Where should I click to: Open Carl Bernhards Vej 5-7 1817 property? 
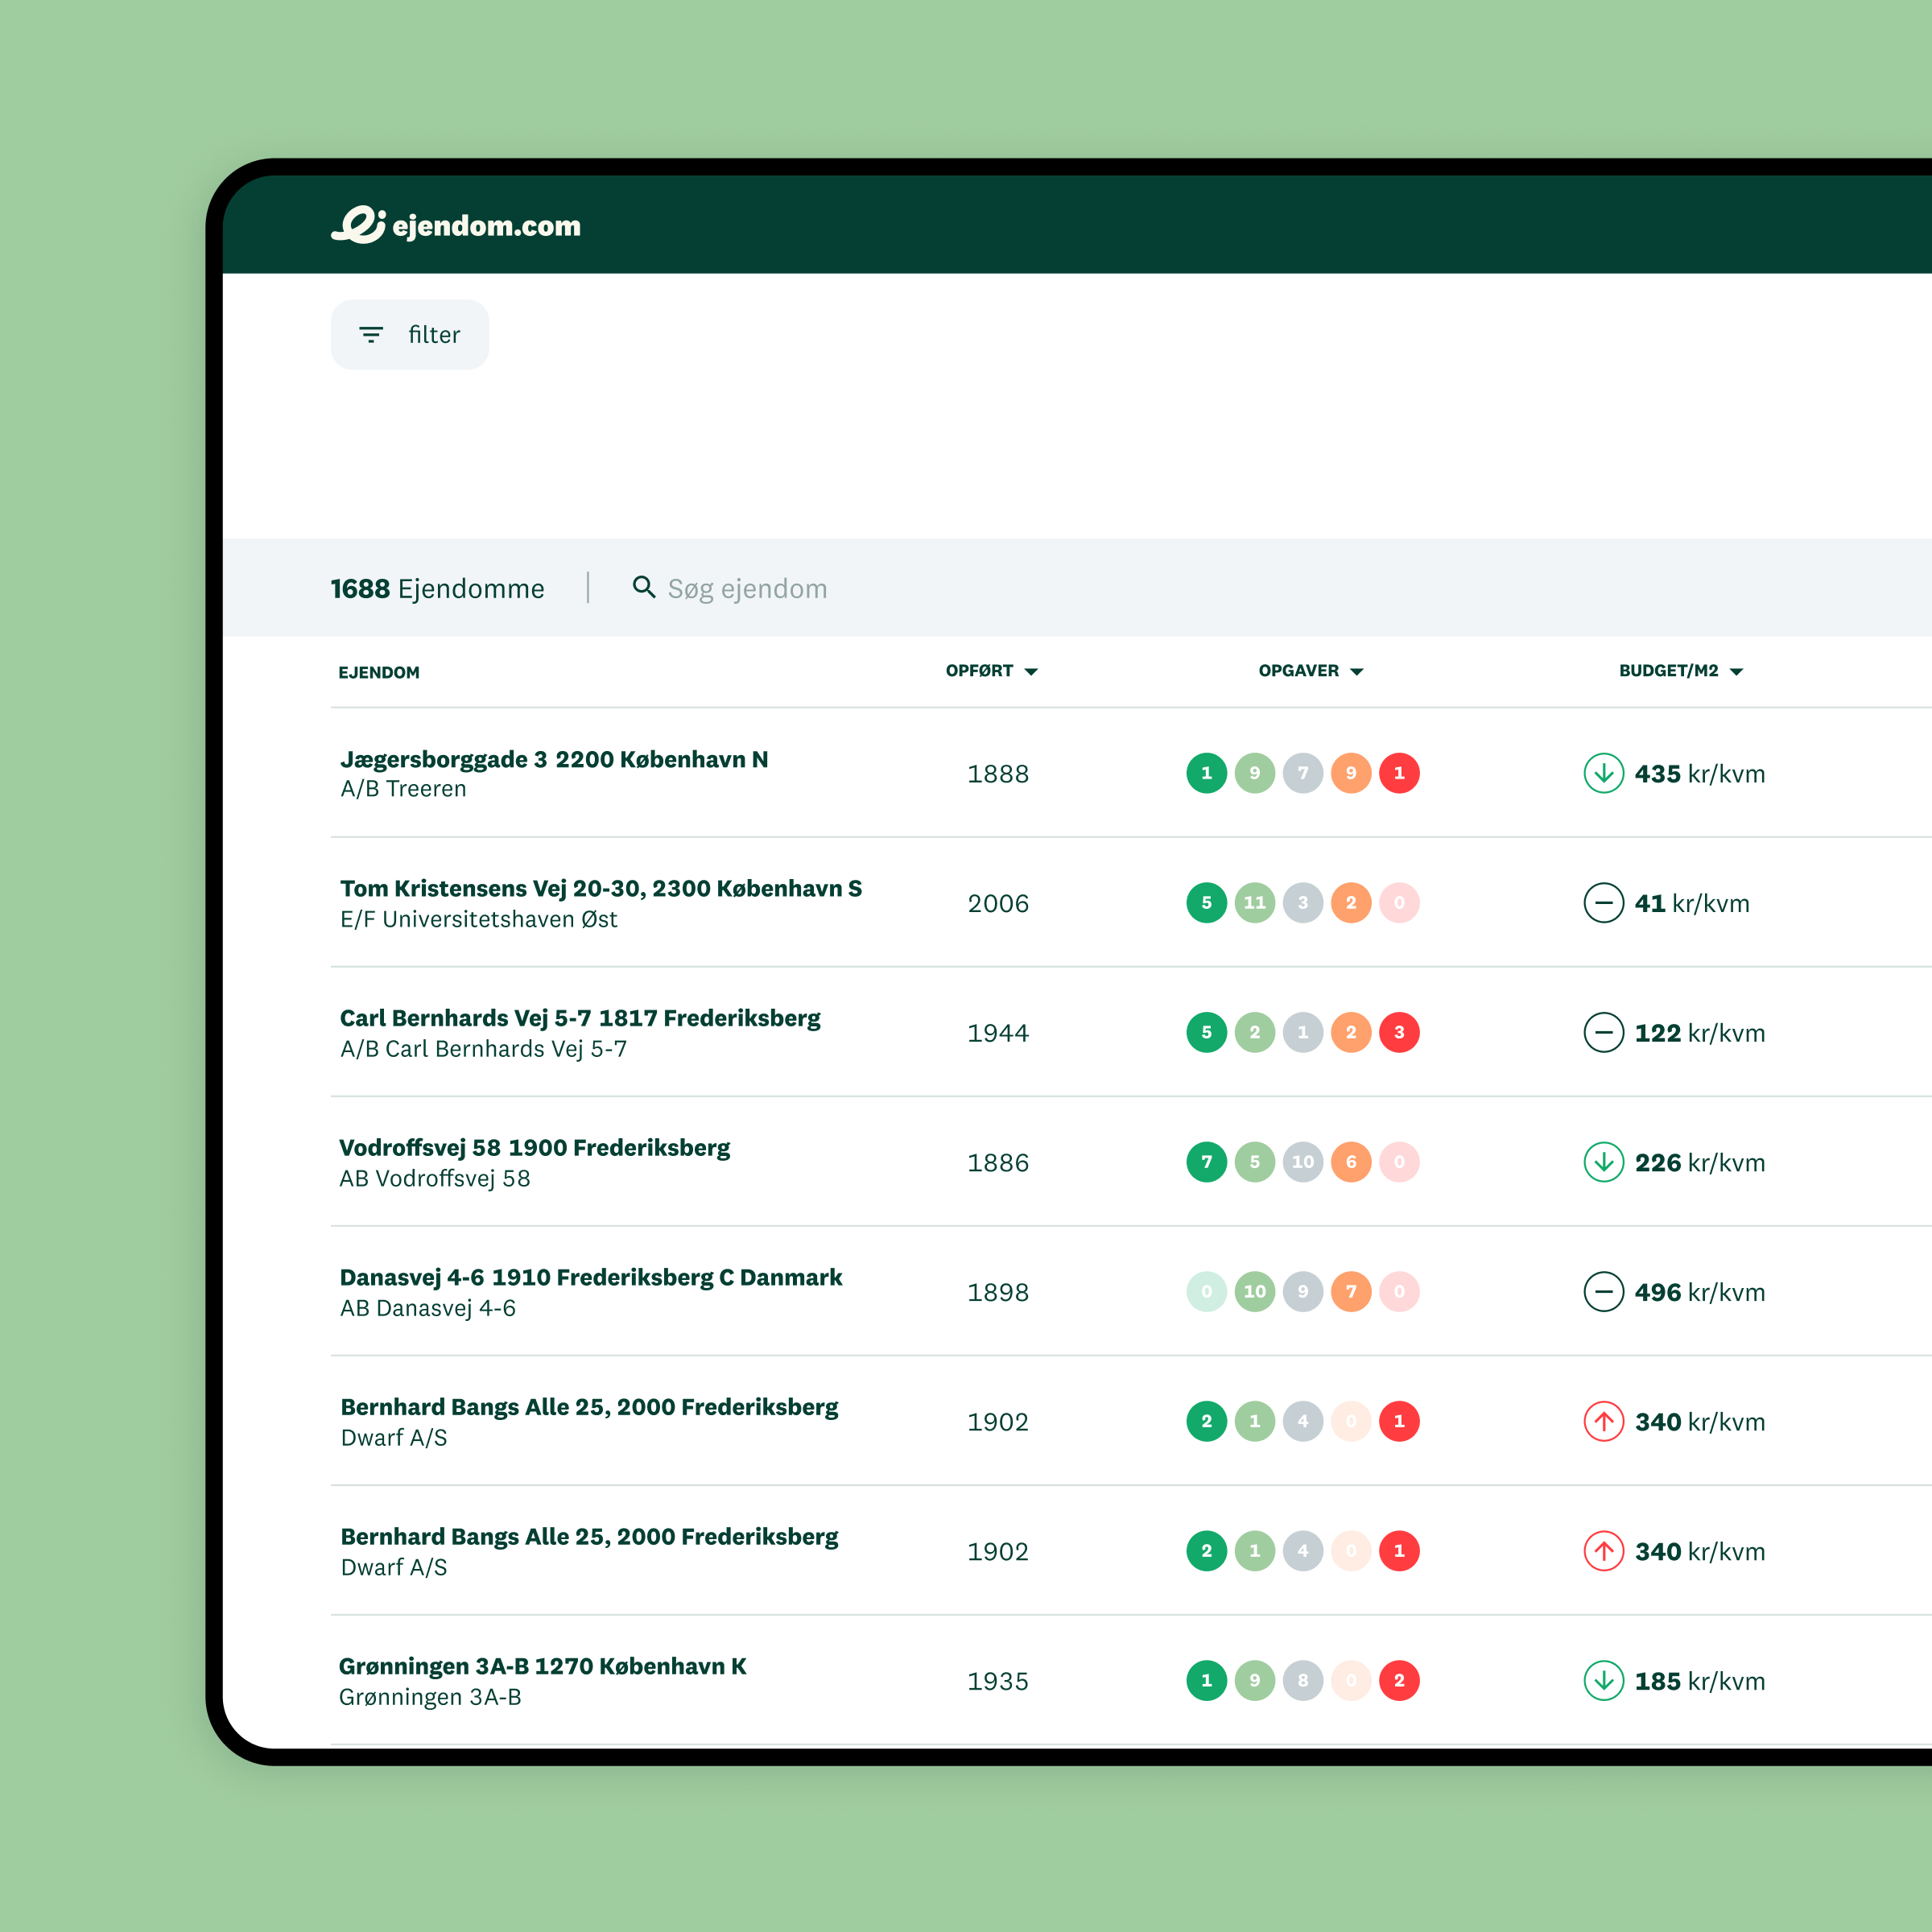(580, 1018)
